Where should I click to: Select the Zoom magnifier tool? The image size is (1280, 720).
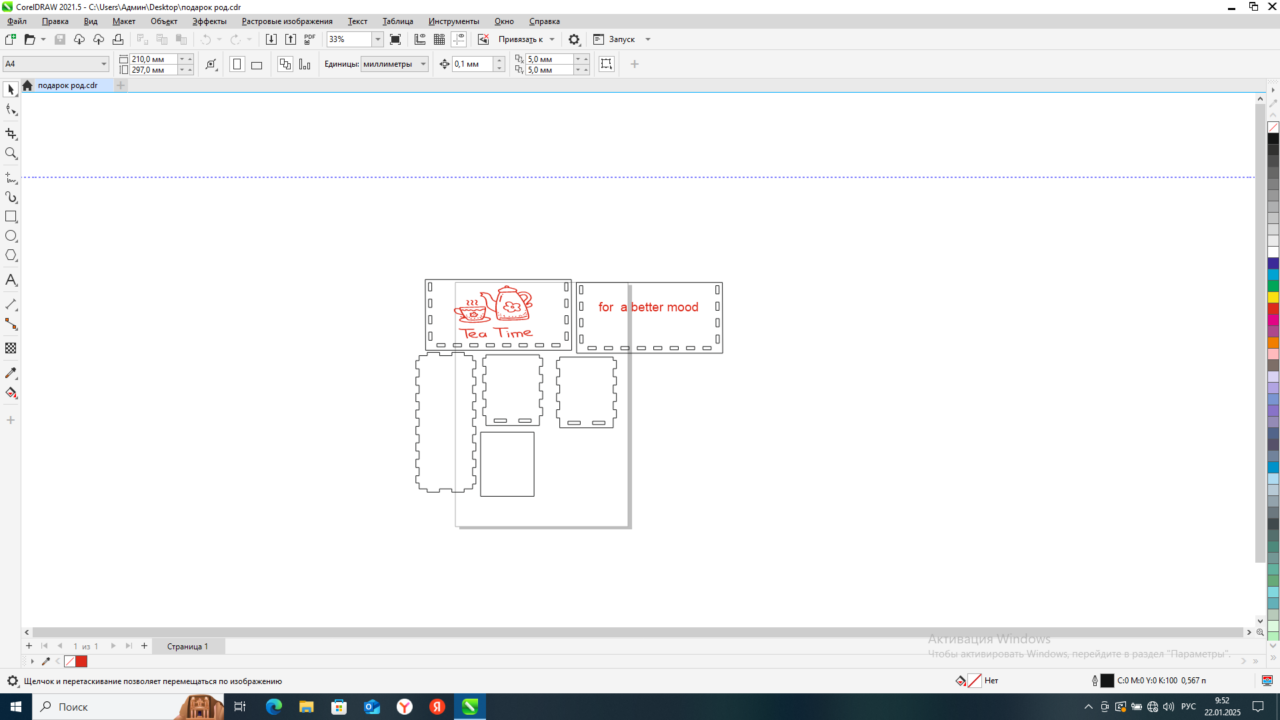pyautogui.click(x=11, y=153)
